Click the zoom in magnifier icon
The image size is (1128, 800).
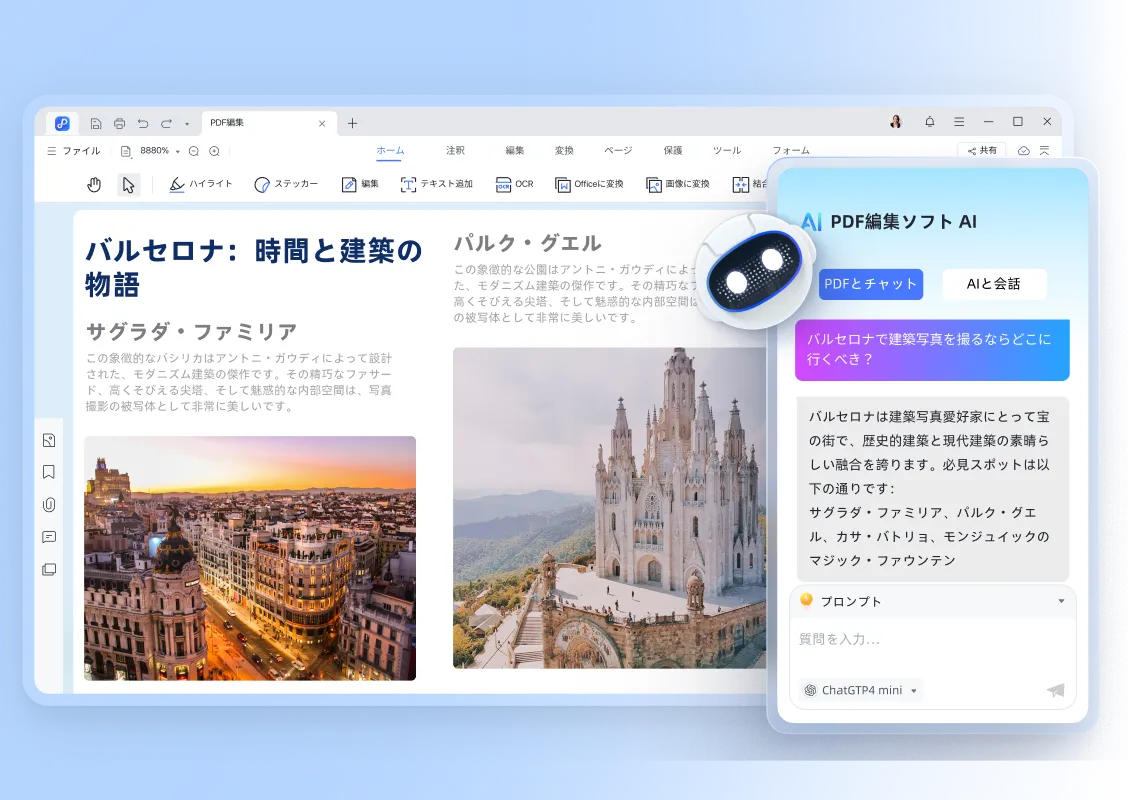coord(214,151)
